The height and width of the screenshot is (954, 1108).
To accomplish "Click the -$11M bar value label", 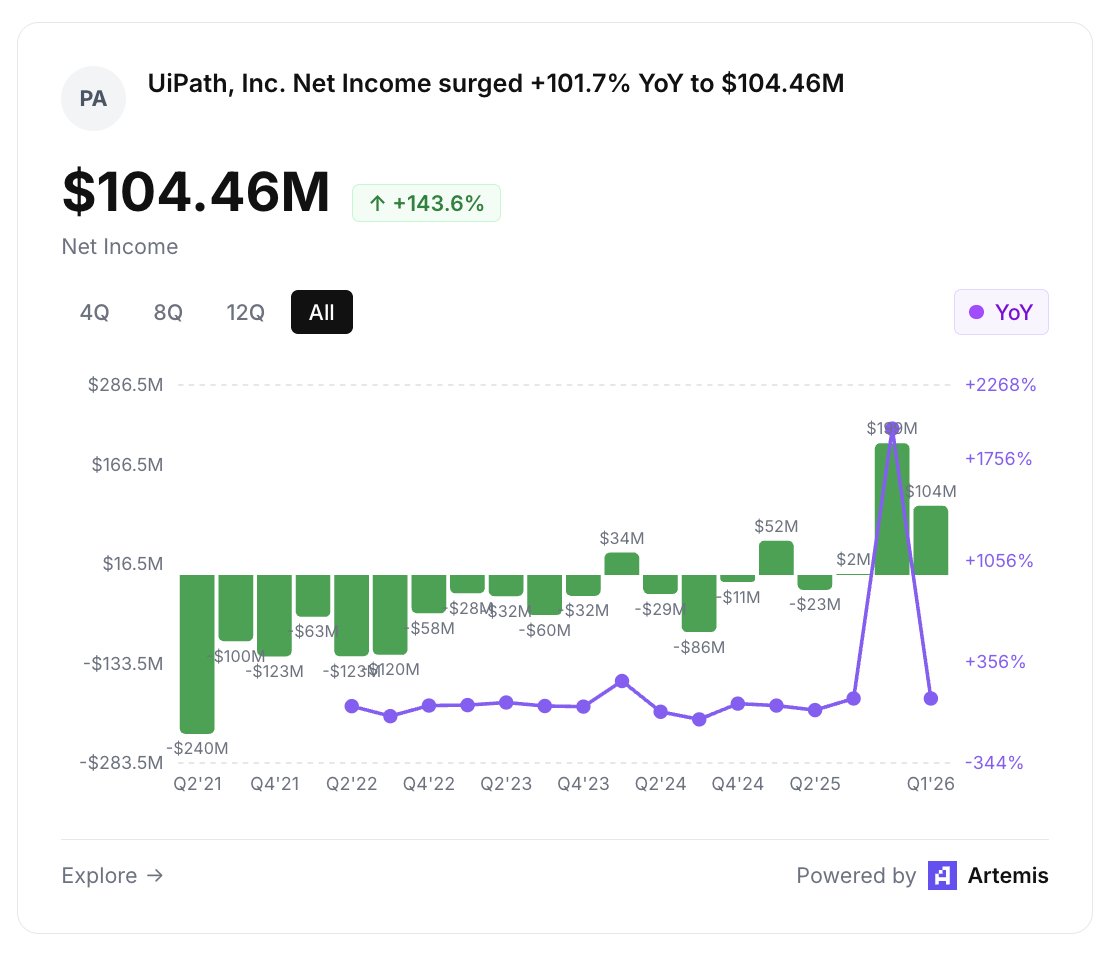I will tap(738, 597).
